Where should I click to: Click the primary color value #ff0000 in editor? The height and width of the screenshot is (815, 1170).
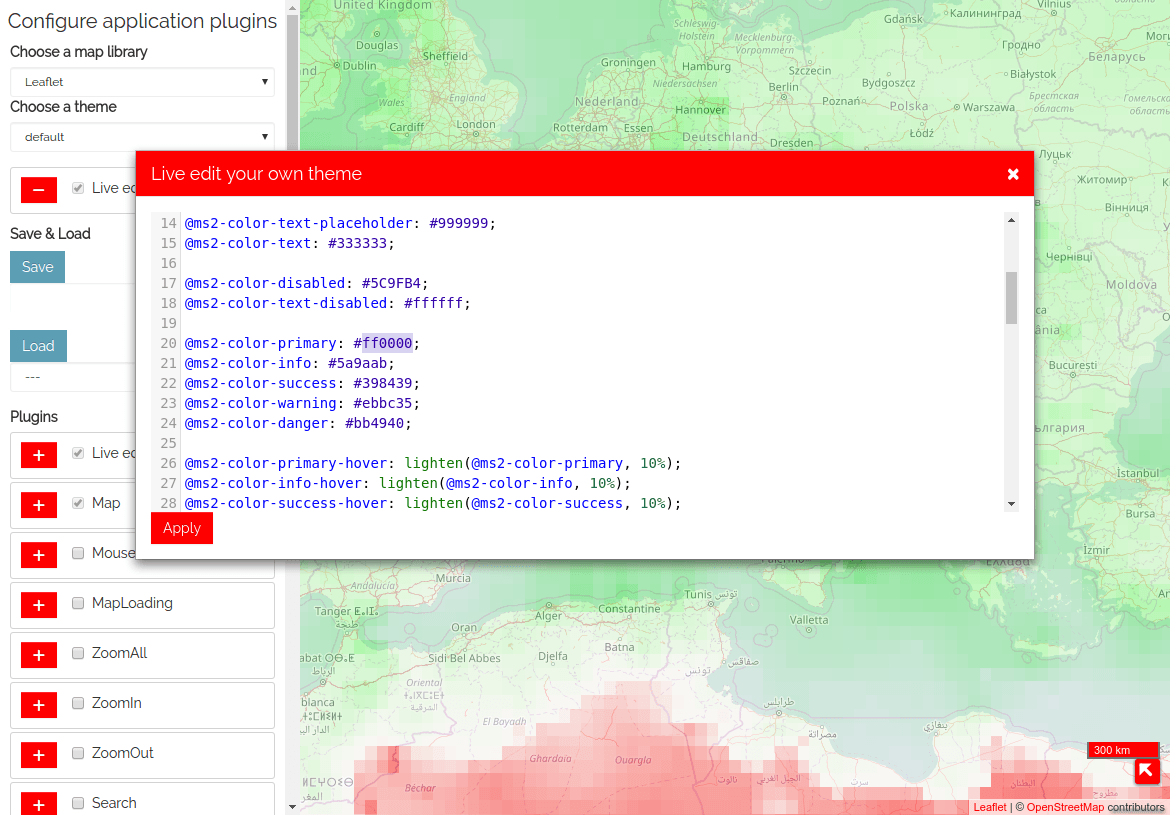click(x=387, y=343)
